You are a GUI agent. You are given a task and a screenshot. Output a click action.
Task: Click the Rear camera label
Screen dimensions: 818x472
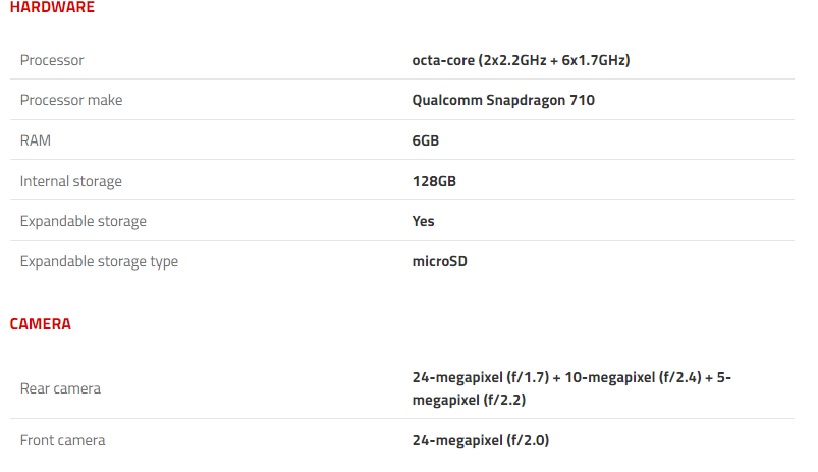pyautogui.click(x=60, y=388)
